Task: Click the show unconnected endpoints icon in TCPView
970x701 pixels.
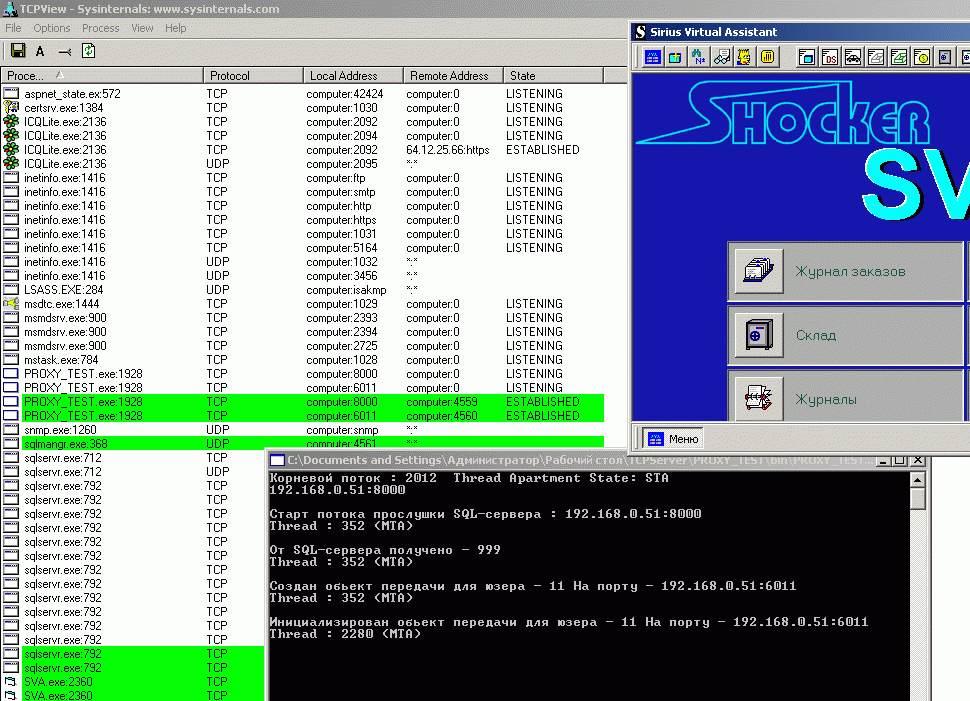Action: tap(64, 51)
